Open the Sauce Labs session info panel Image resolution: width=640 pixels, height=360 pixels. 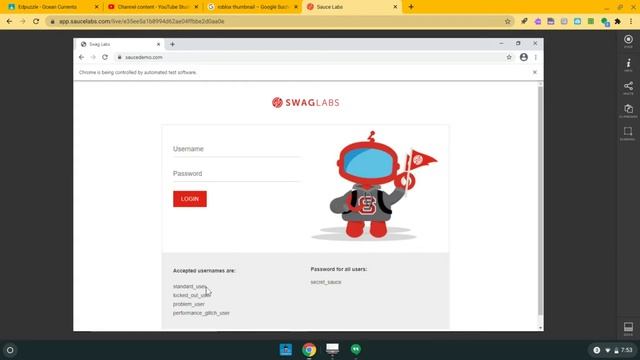click(x=628, y=63)
